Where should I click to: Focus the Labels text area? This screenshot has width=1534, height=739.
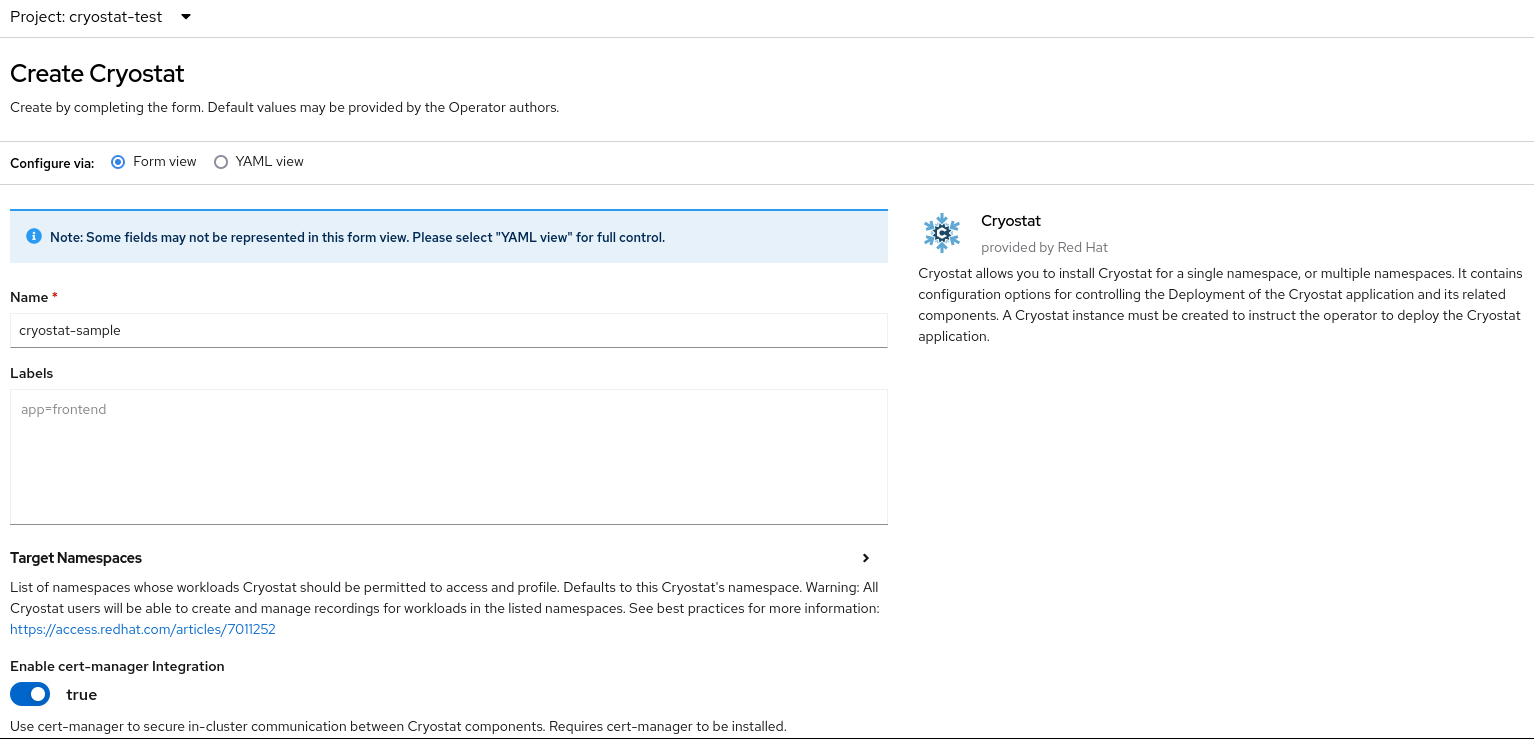tap(448, 456)
